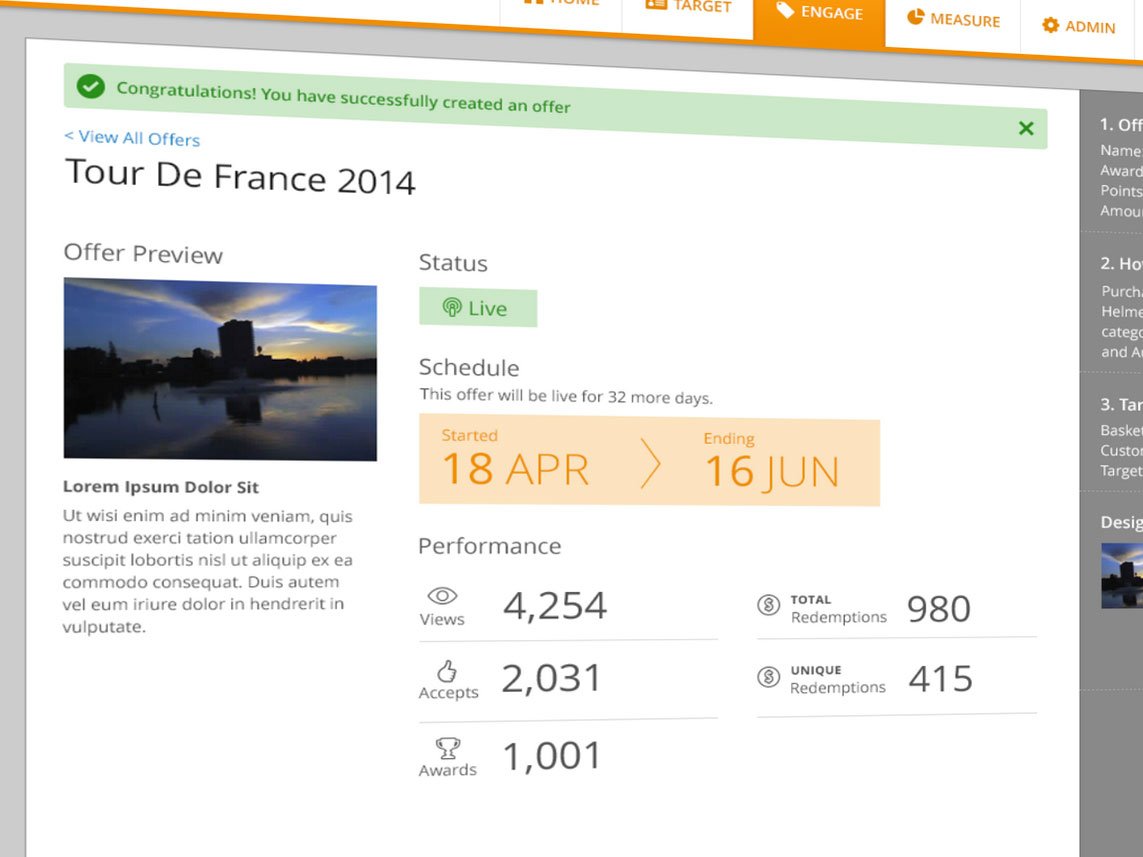
Task: Switch to the Measure tab
Action: 953,19
